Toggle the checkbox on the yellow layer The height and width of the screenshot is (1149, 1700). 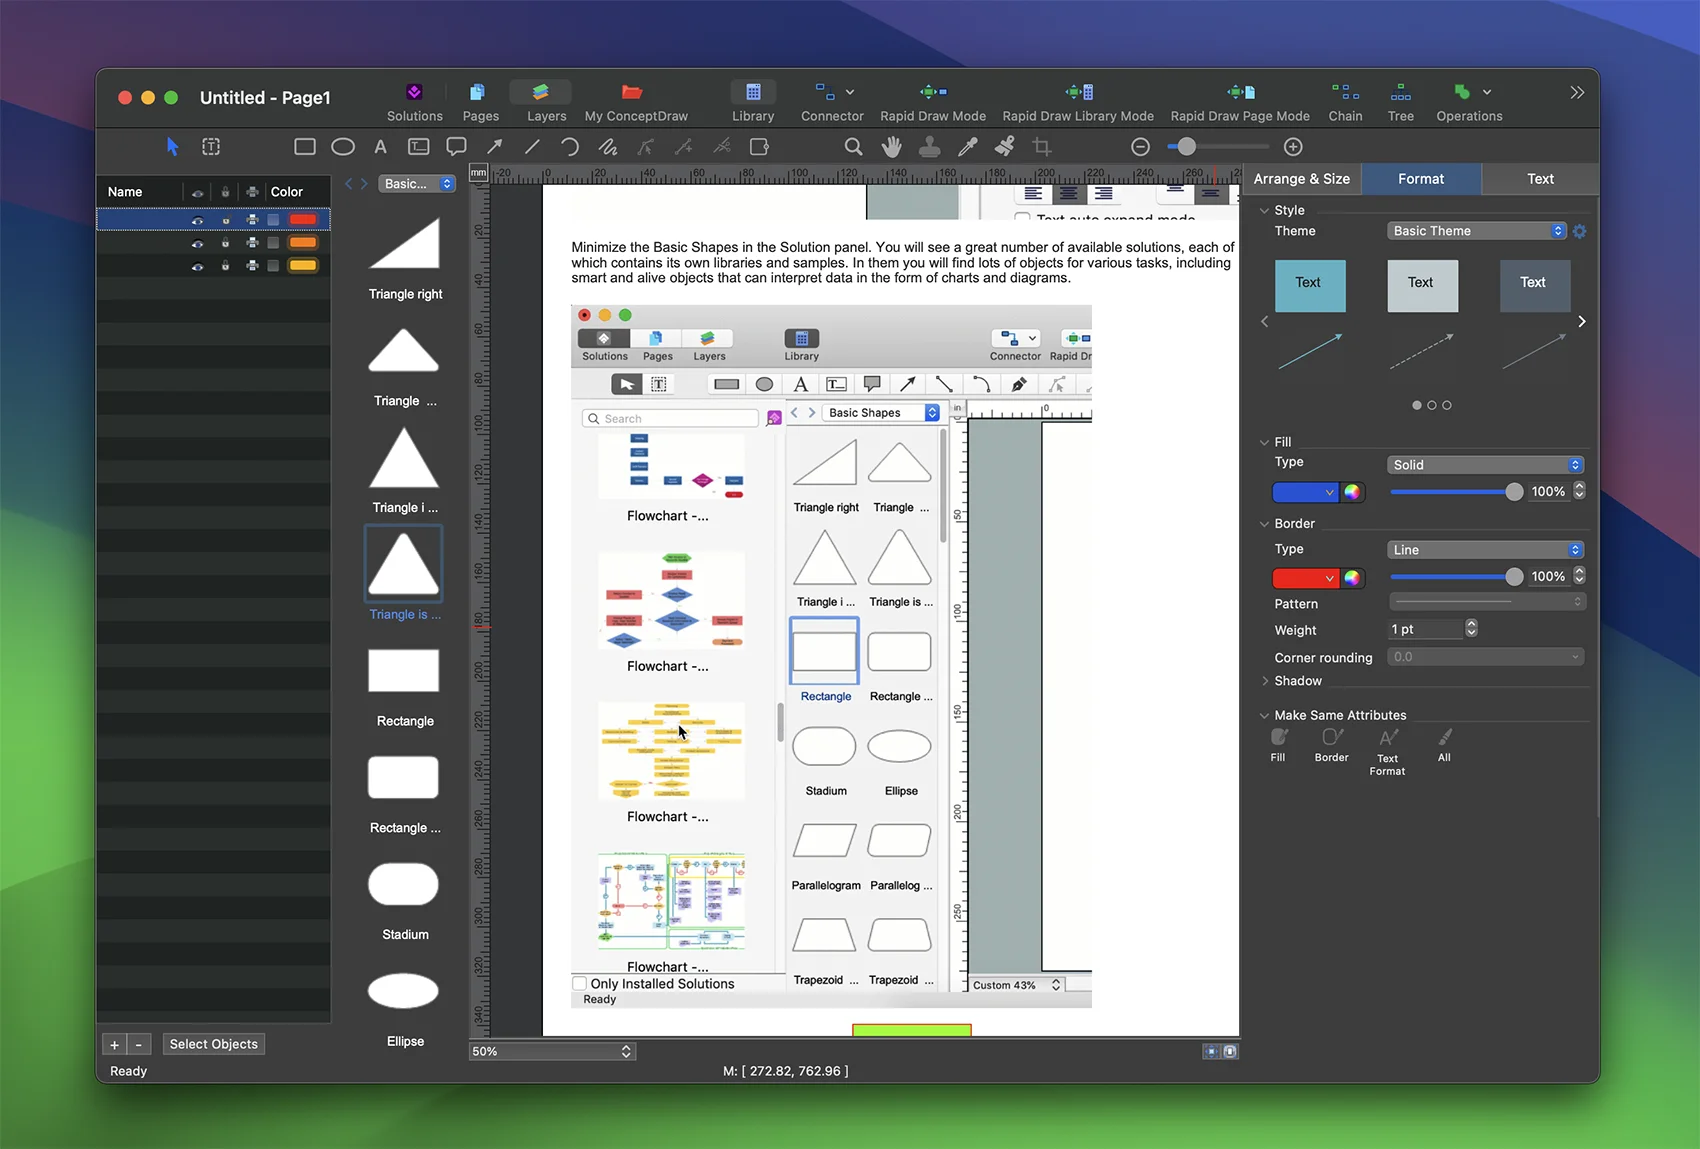(273, 266)
